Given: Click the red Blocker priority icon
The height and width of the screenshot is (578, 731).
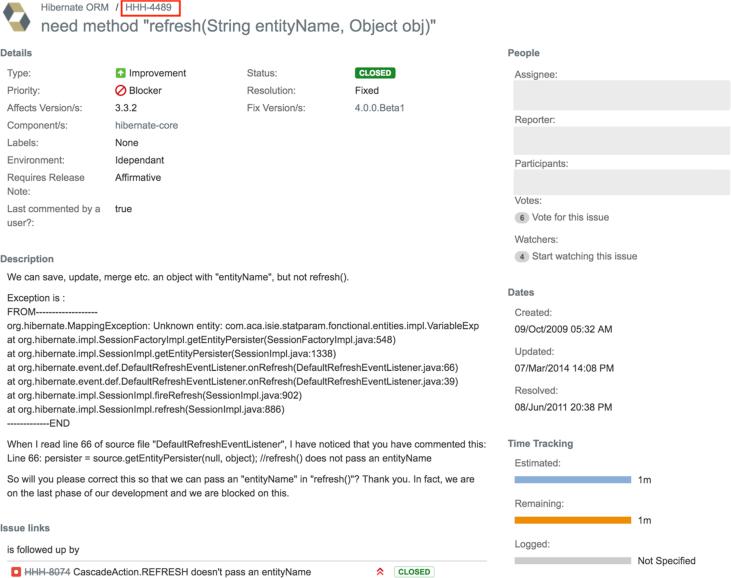Looking at the screenshot, I should pos(121,90).
